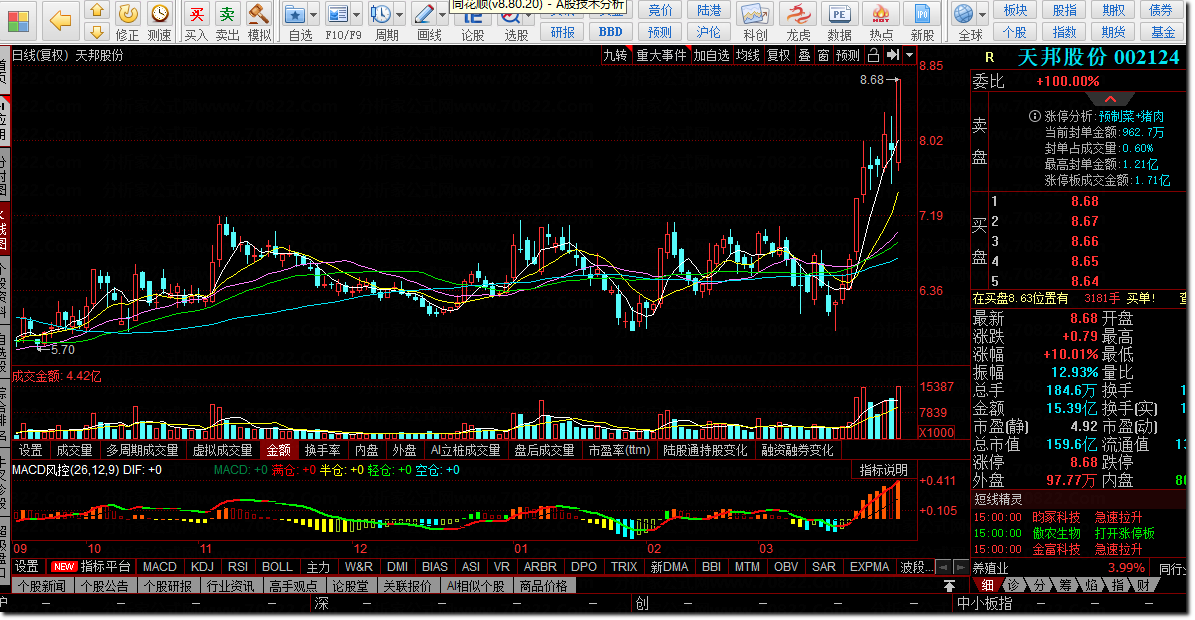Toggle 重大事件 markers on chart
The width and height of the screenshot is (1195, 620).
662,55
